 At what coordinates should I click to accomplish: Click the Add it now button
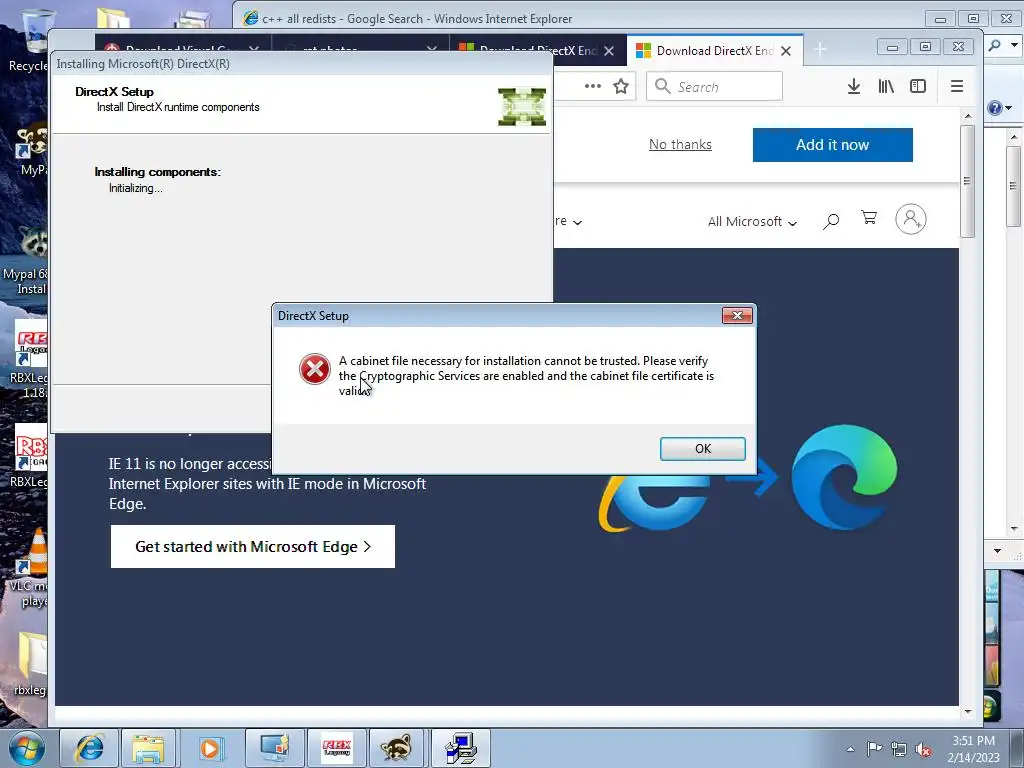coord(832,144)
